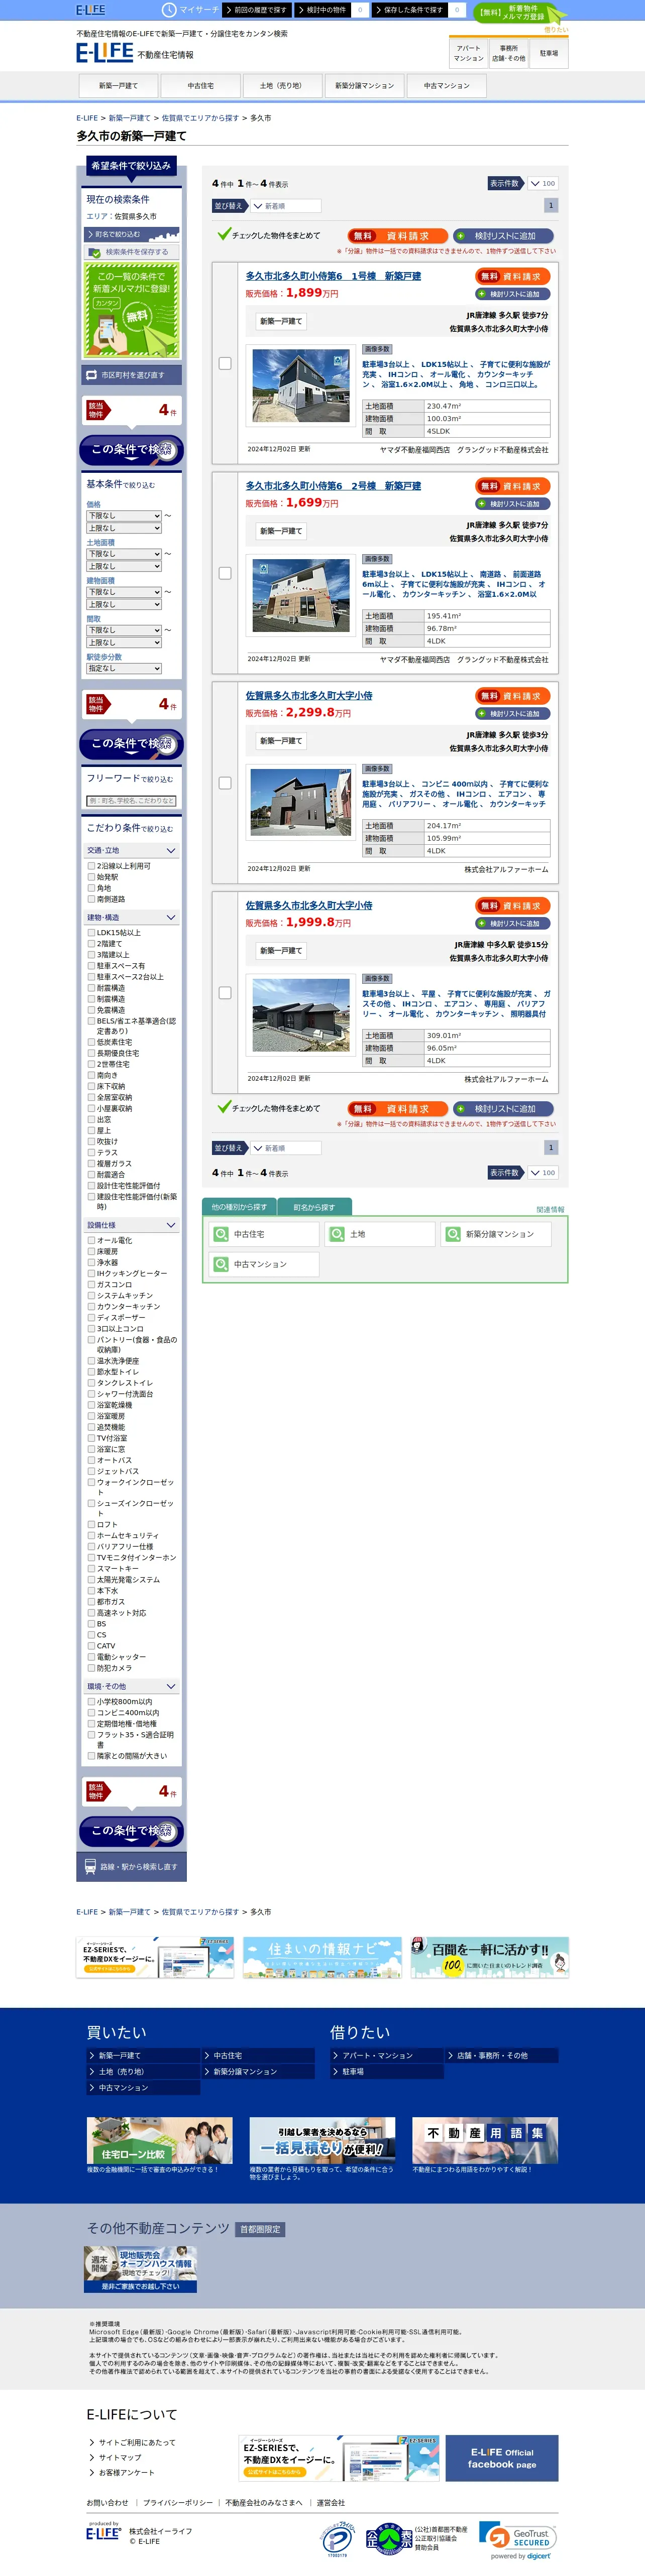645x2576 pixels.
Task: Select 中古住宅 nav tab
Action: [x=200, y=86]
